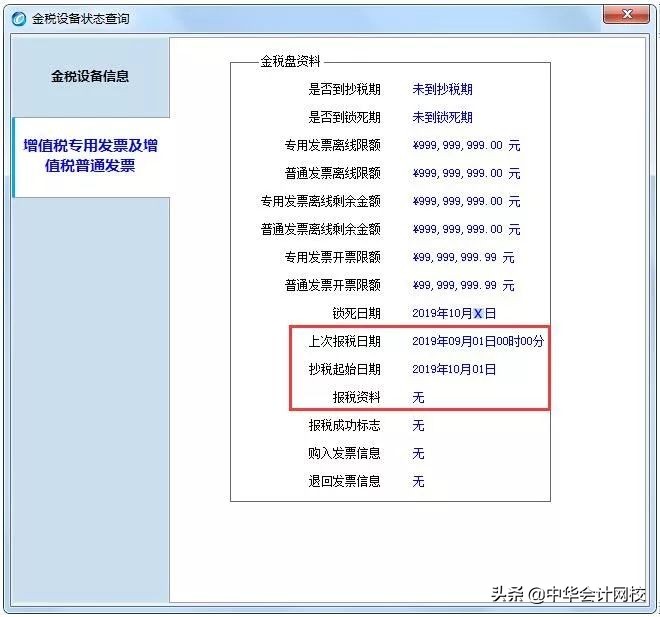Click the app icon in title bar

[x=19, y=19]
